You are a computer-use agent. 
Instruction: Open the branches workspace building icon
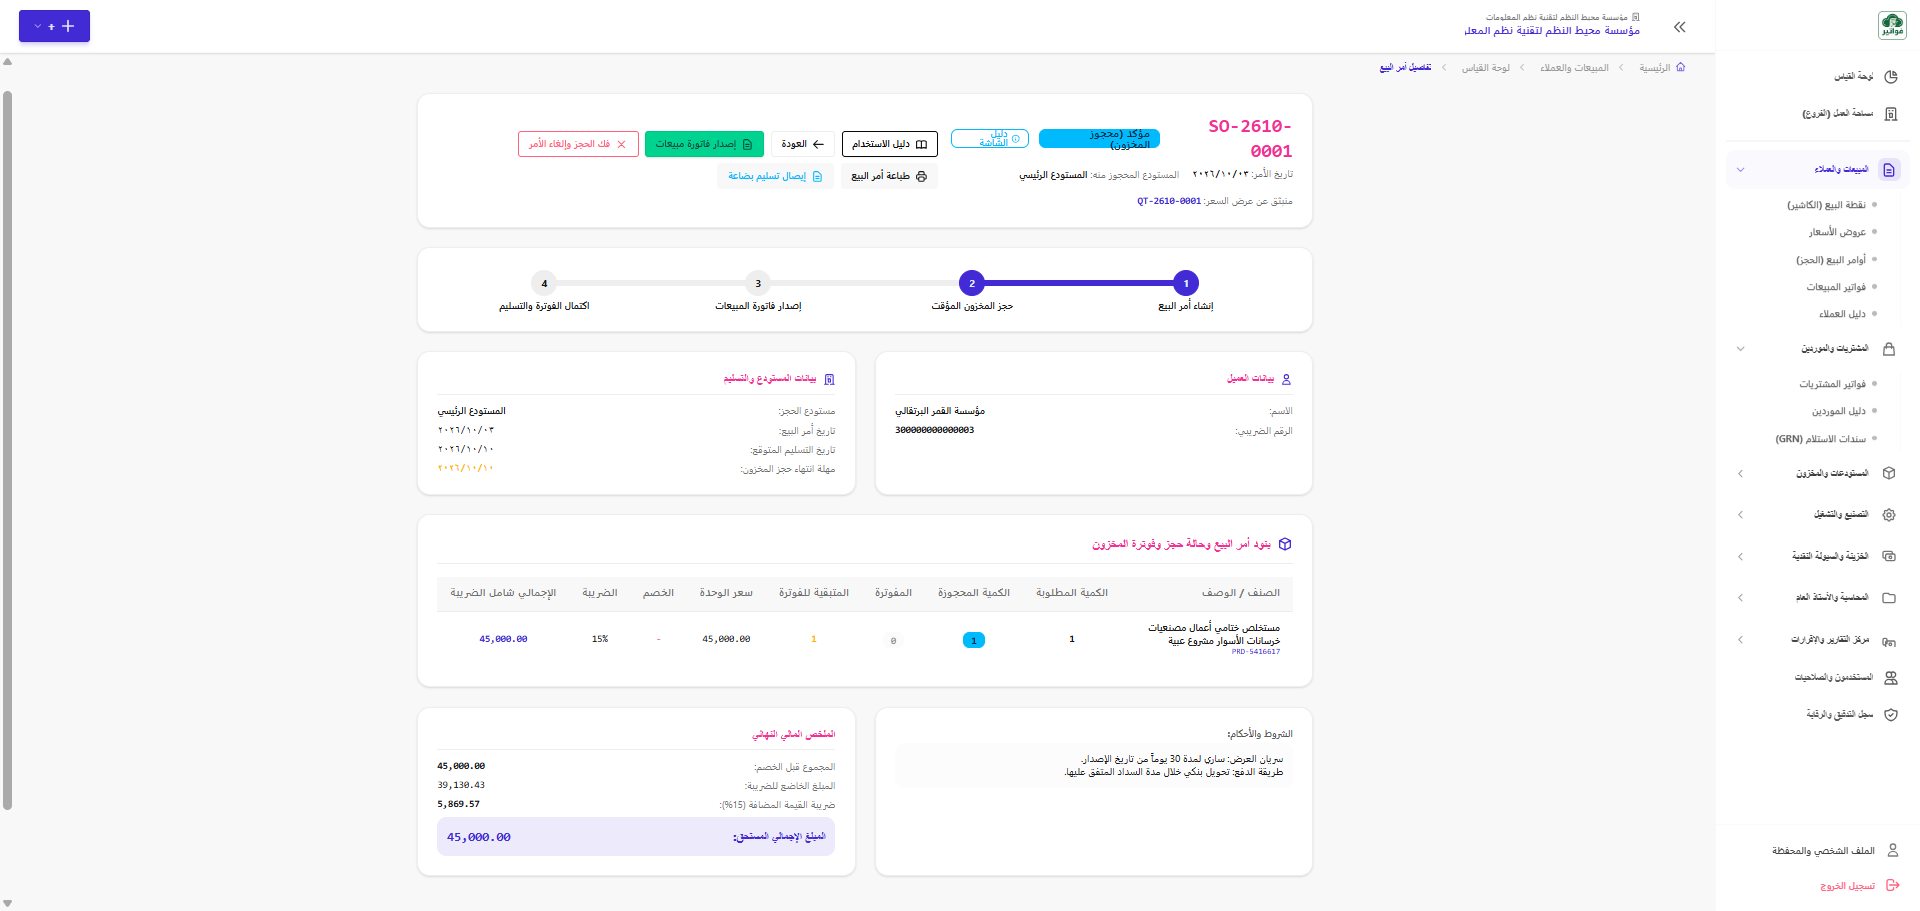point(1890,114)
